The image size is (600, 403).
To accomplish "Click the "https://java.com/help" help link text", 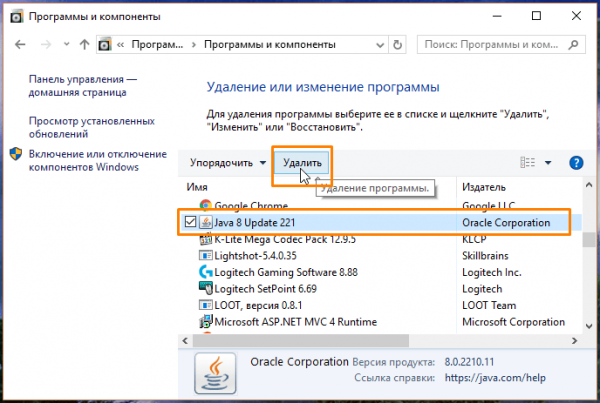I will click(x=495, y=378).
